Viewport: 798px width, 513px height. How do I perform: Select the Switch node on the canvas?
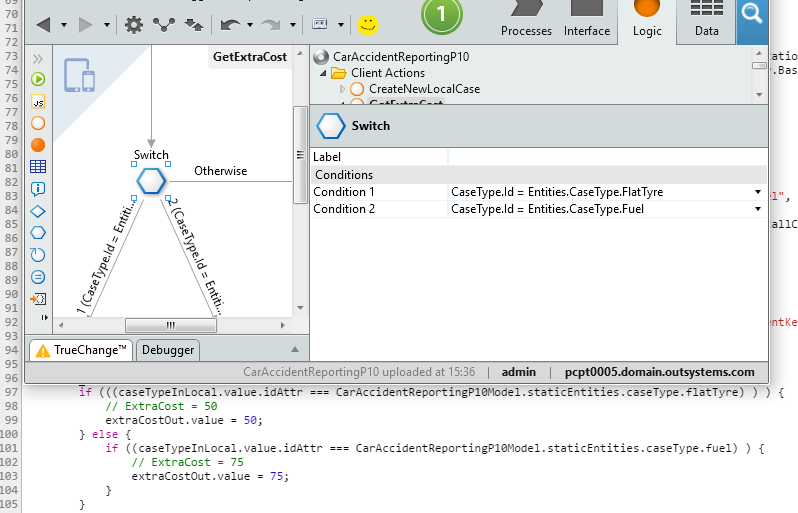point(151,181)
